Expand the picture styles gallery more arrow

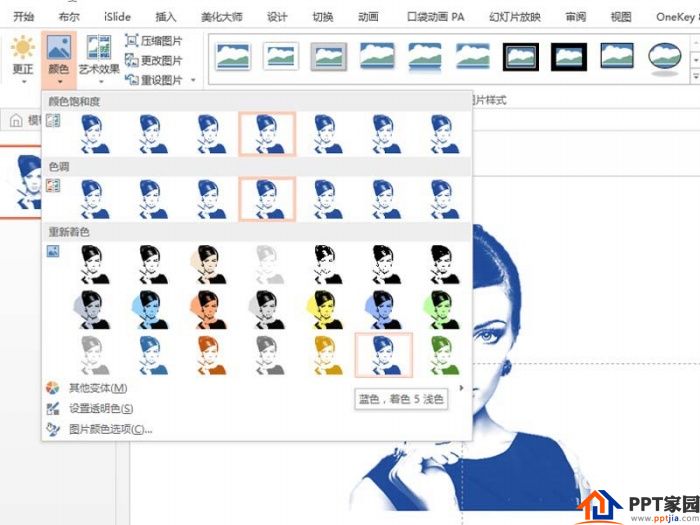[696, 77]
